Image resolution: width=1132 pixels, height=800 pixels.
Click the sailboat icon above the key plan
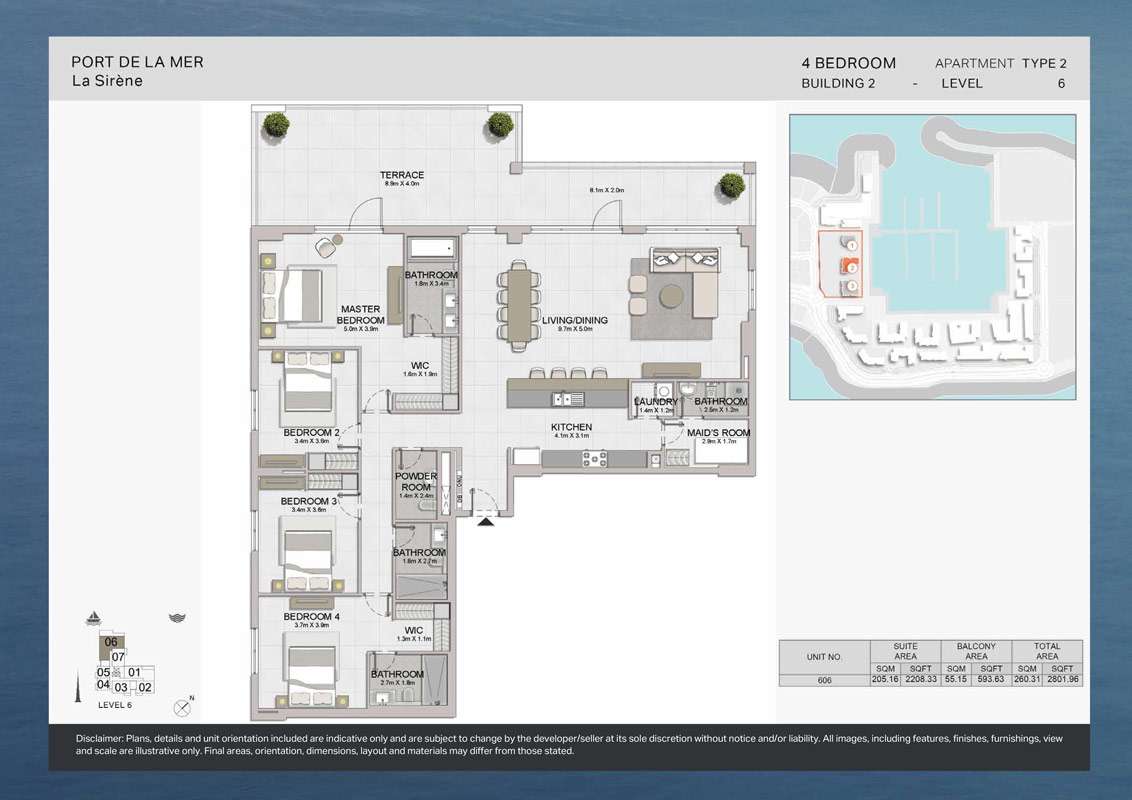[x=95, y=617]
